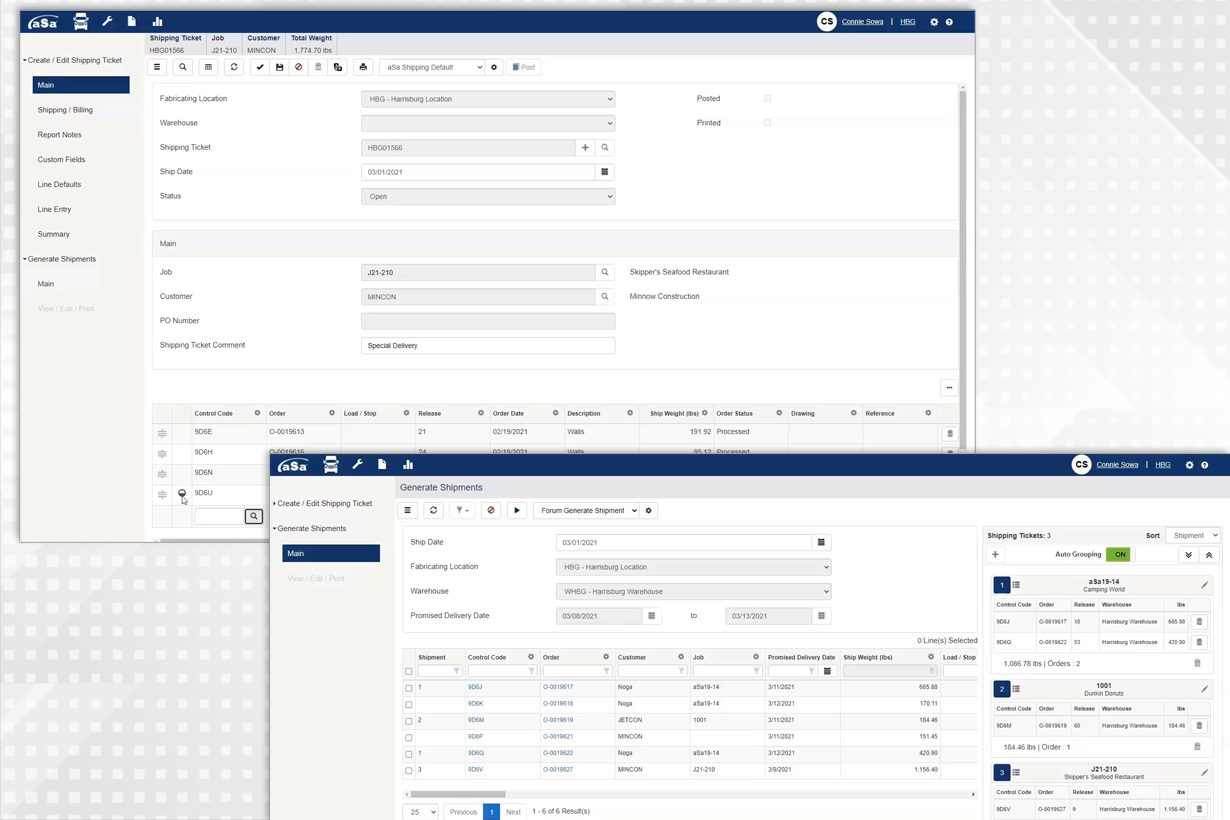This screenshot has height=820, width=1230.
Task: Click the hamburger menu icon in Shipping Ticket toolbar
Action: click(x=157, y=67)
